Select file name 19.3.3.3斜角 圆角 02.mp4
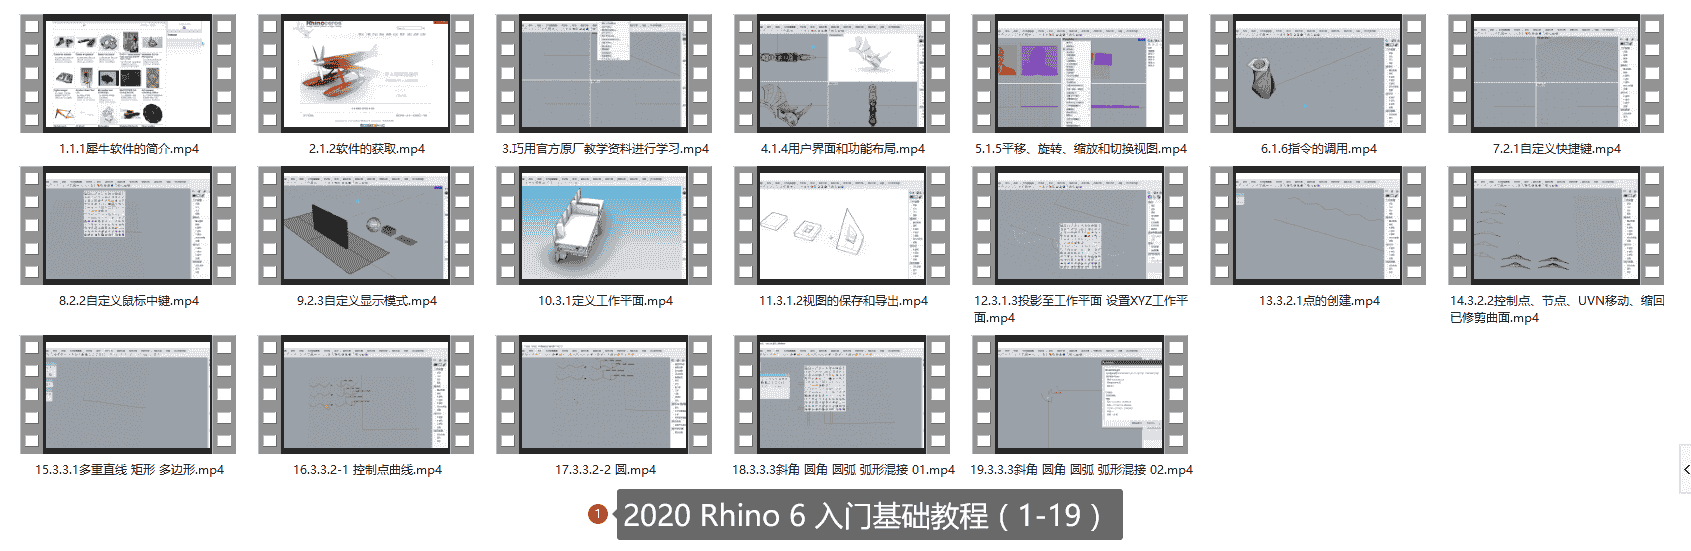The width and height of the screenshot is (1691, 551). [1081, 470]
